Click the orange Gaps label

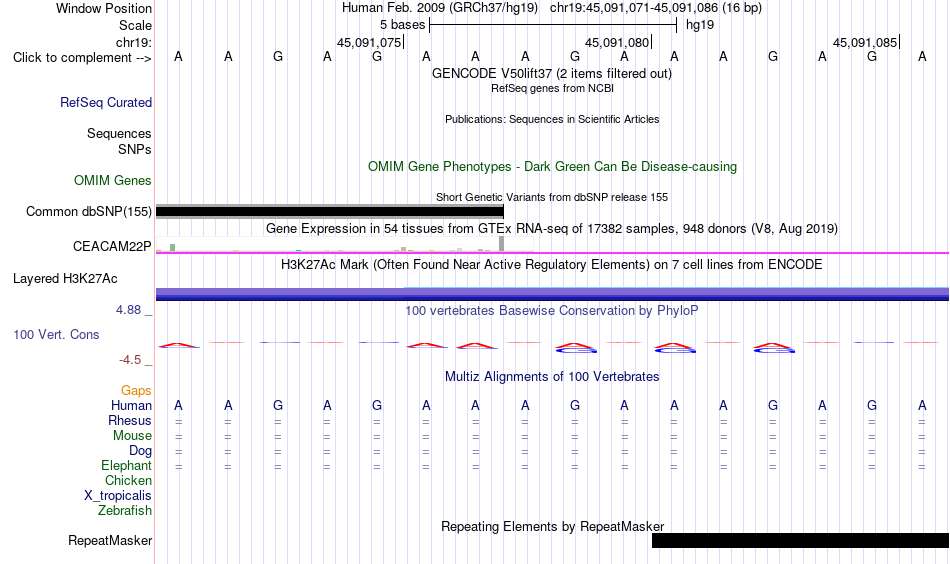click(136, 391)
